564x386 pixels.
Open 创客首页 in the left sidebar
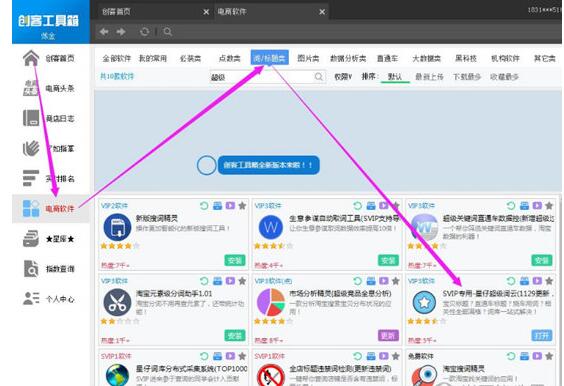point(49,58)
